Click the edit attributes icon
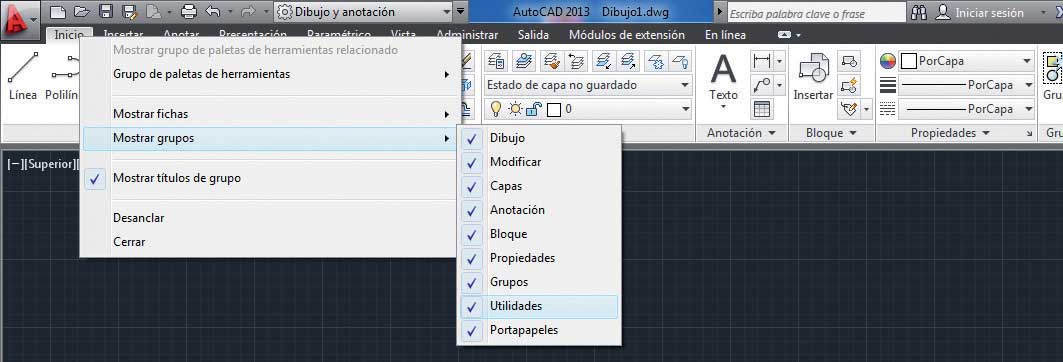Screen dimensions: 1063x362 click(848, 108)
